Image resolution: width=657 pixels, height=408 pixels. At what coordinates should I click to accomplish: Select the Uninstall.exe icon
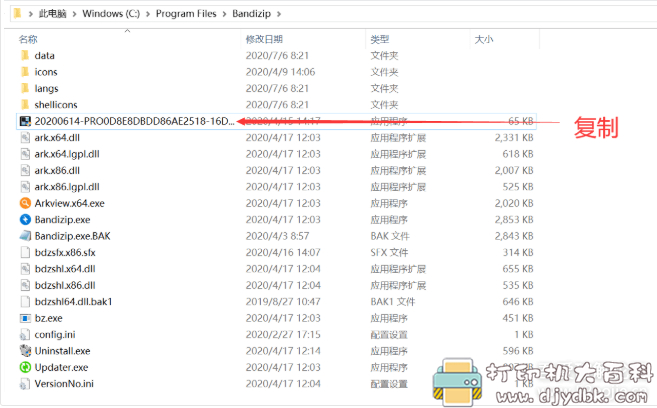click(25, 351)
